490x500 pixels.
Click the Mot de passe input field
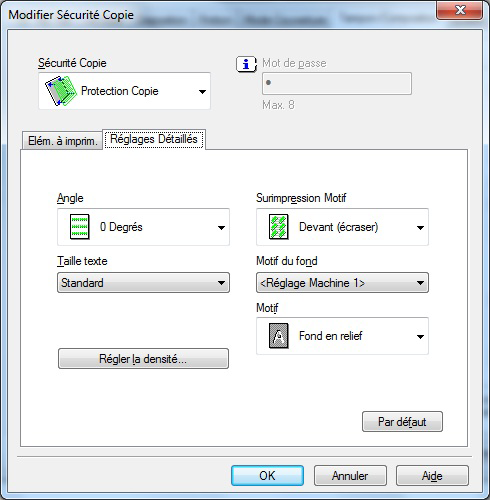click(337, 83)
